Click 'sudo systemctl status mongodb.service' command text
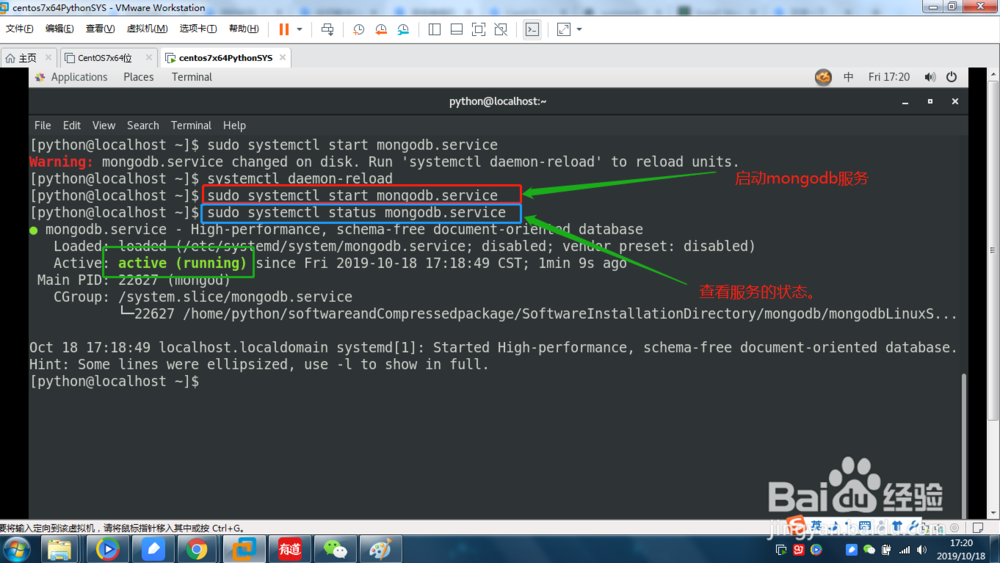 coord(357,213)
